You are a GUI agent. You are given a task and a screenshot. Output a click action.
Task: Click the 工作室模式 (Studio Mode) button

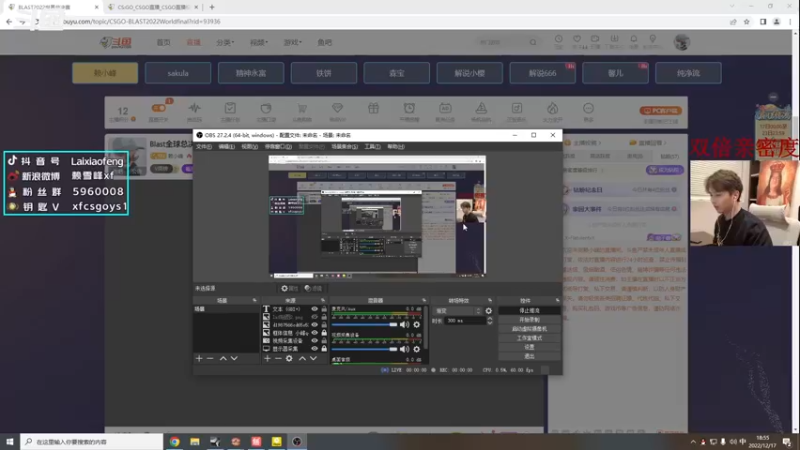click(x=529, y=338)
